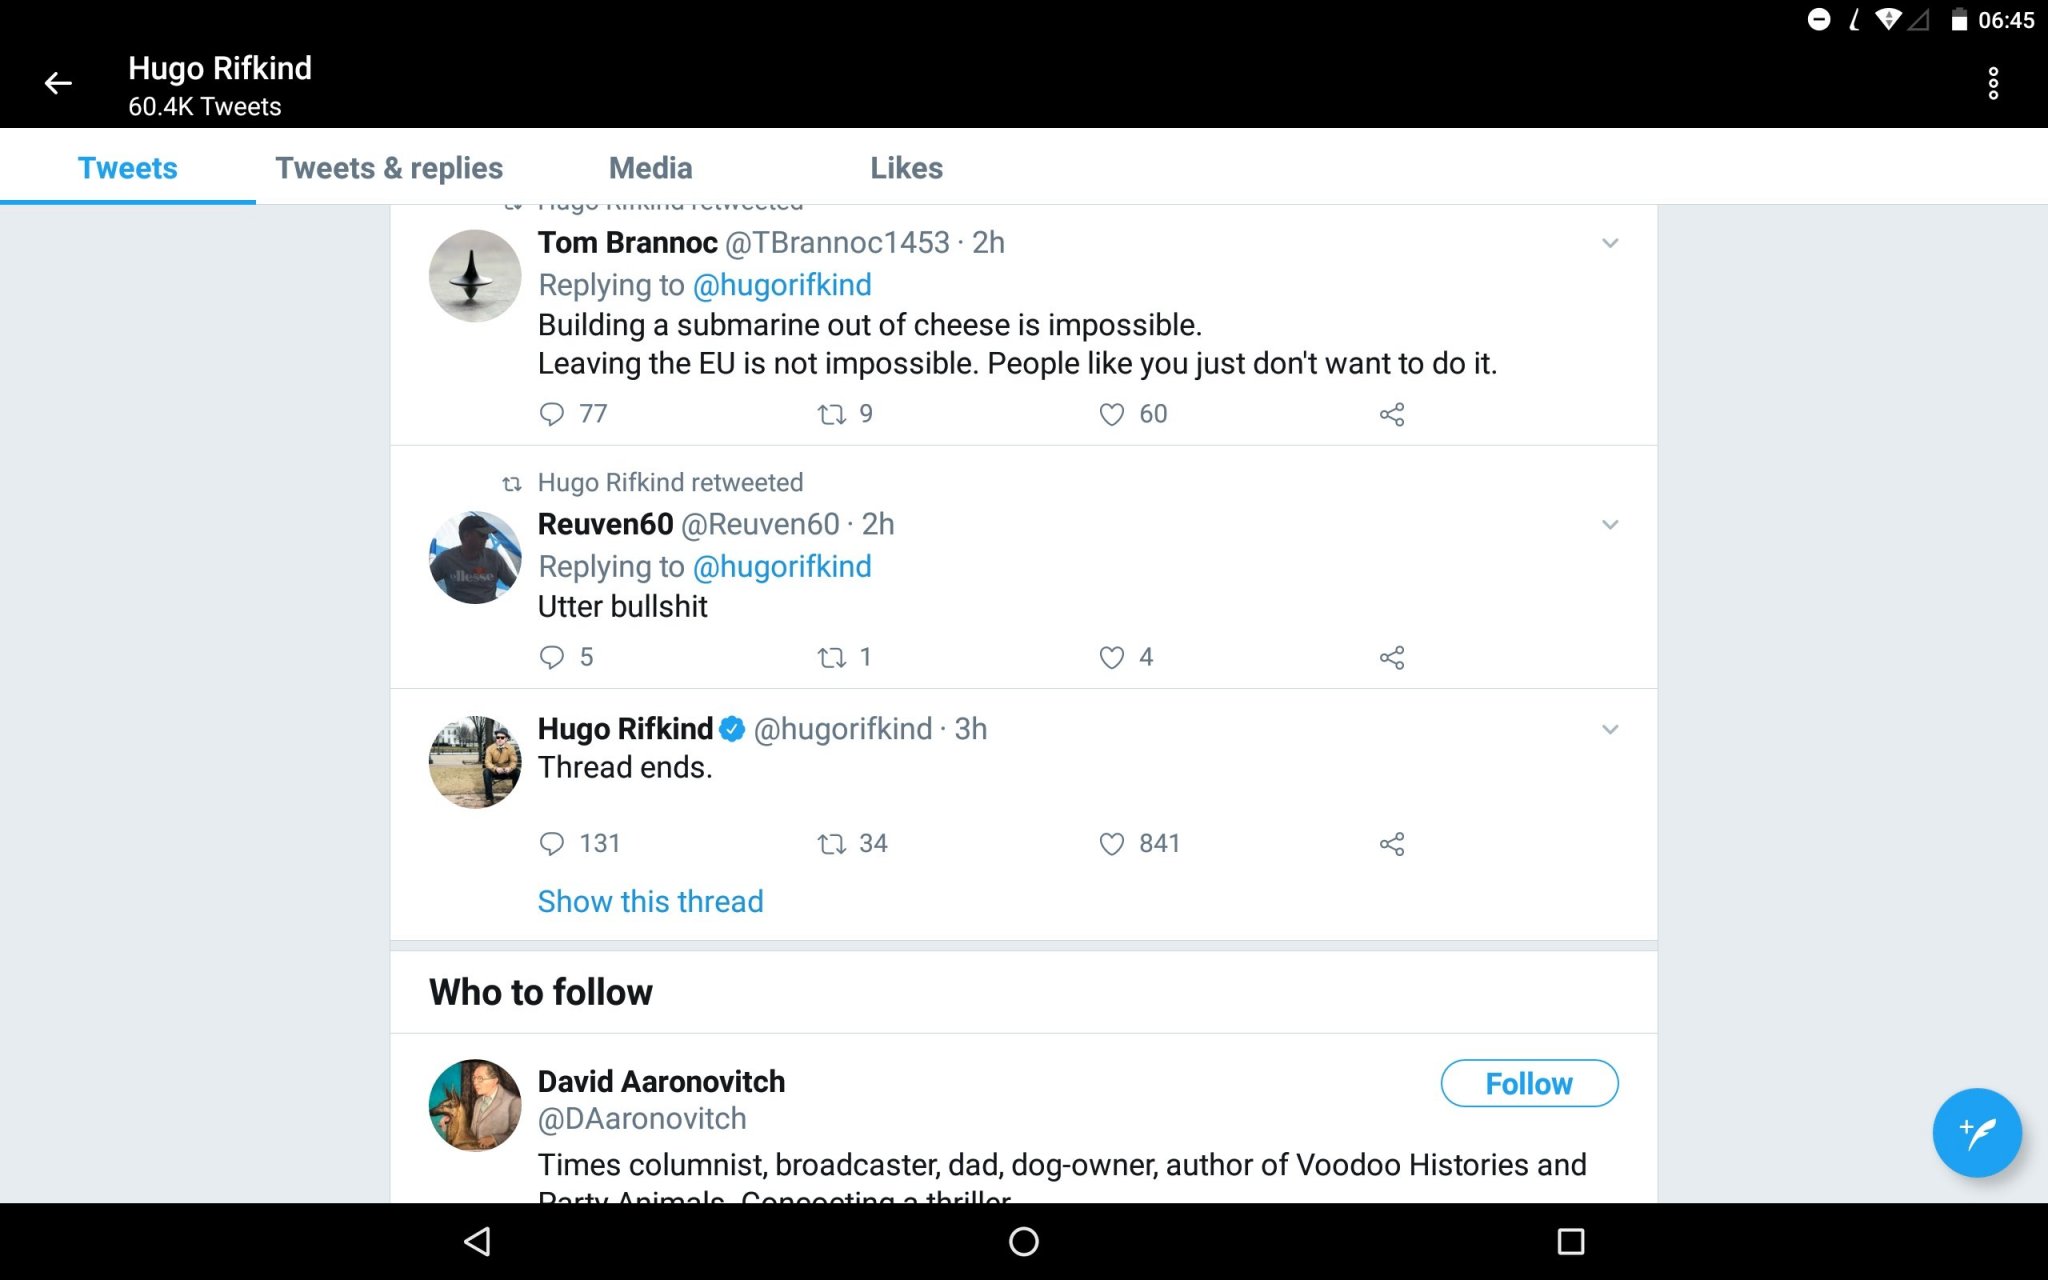Reply to Tom Brannoc's tweet
This screenshot has height=1280, width=2048.
(x=553, y=413)
